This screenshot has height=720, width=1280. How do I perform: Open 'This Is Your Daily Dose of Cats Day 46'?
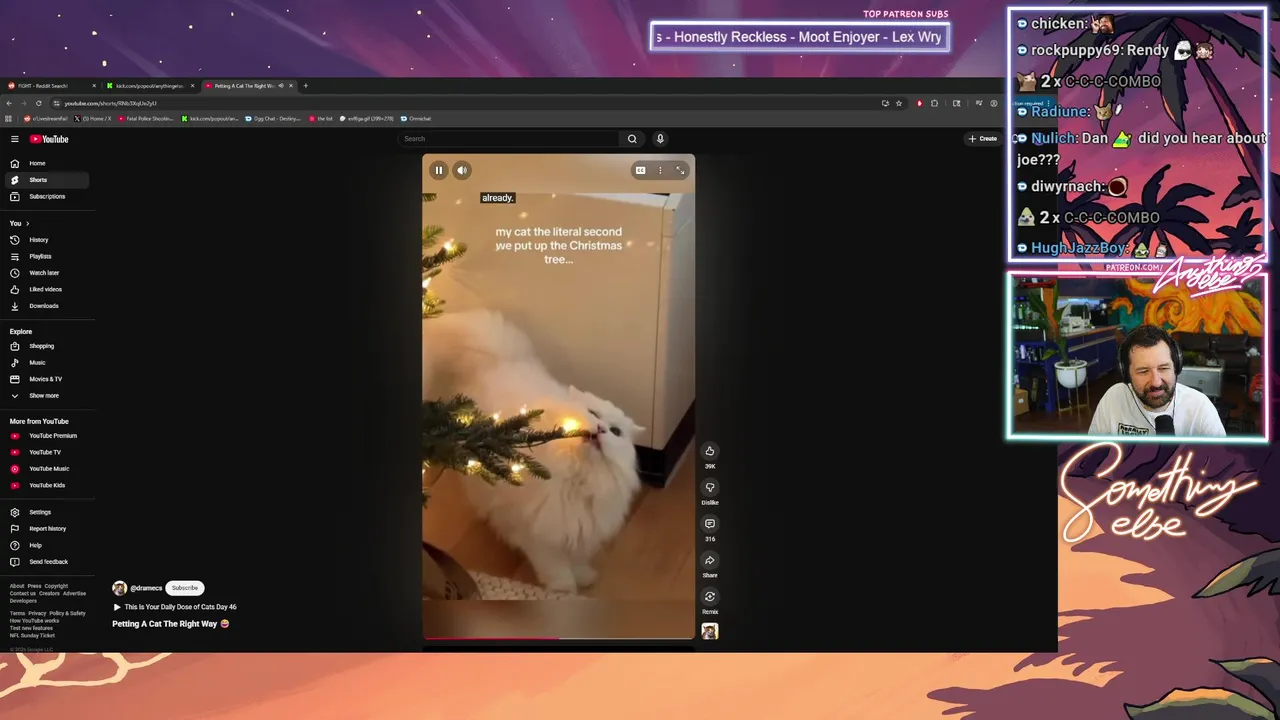tap(175, 607)
